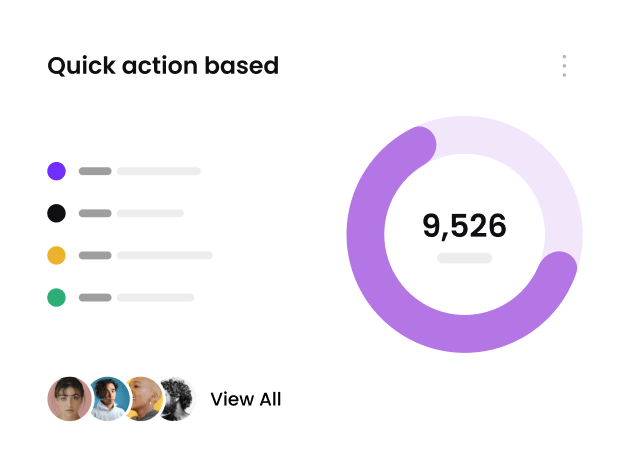Click the yellow legend dot
This screenshot has width=631, height=474.
[57, 255]
